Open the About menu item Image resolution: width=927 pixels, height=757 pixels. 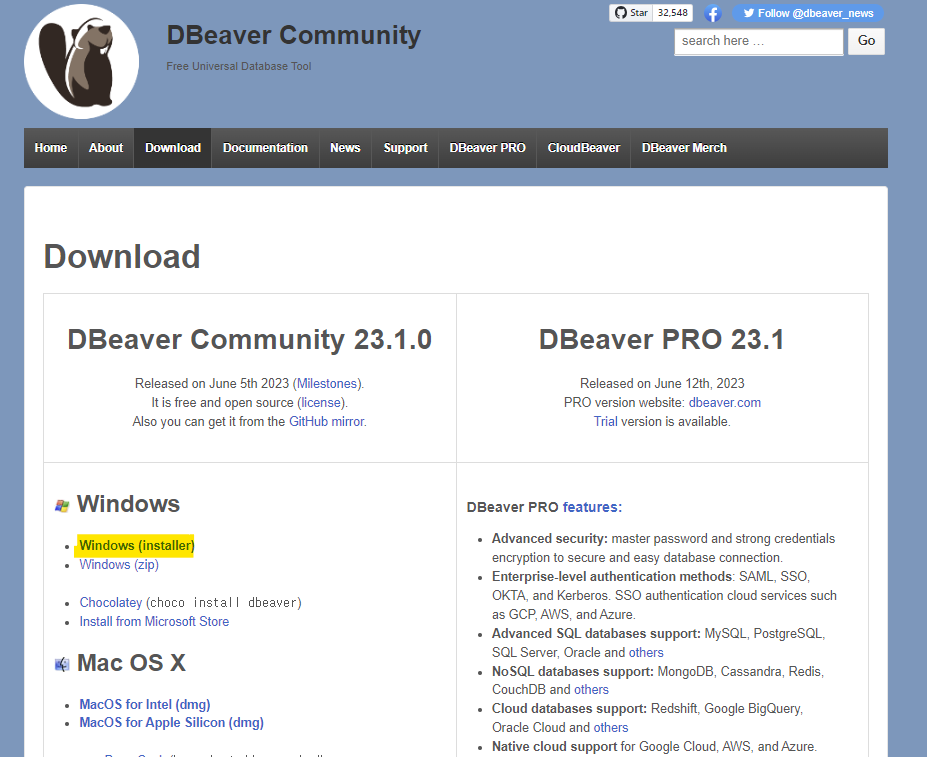coord(106,148)
